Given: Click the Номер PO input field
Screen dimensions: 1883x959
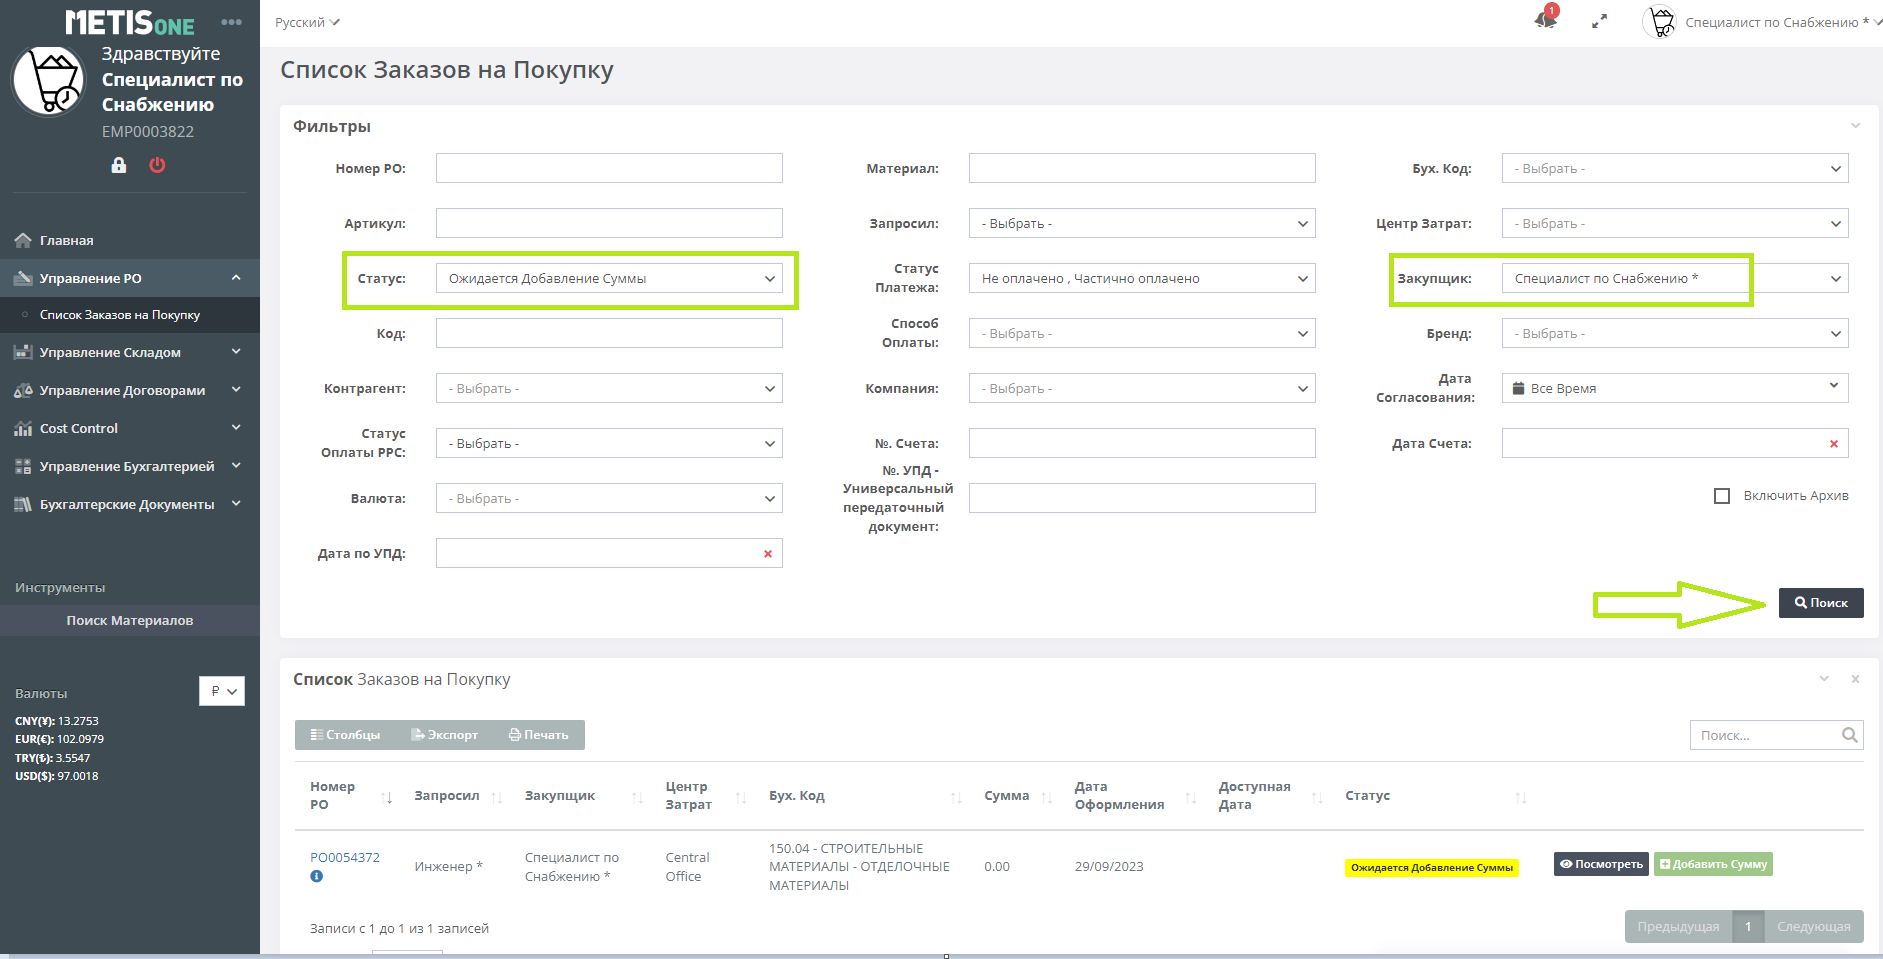Looking at the screenshot, I should (x=609, y=168).
